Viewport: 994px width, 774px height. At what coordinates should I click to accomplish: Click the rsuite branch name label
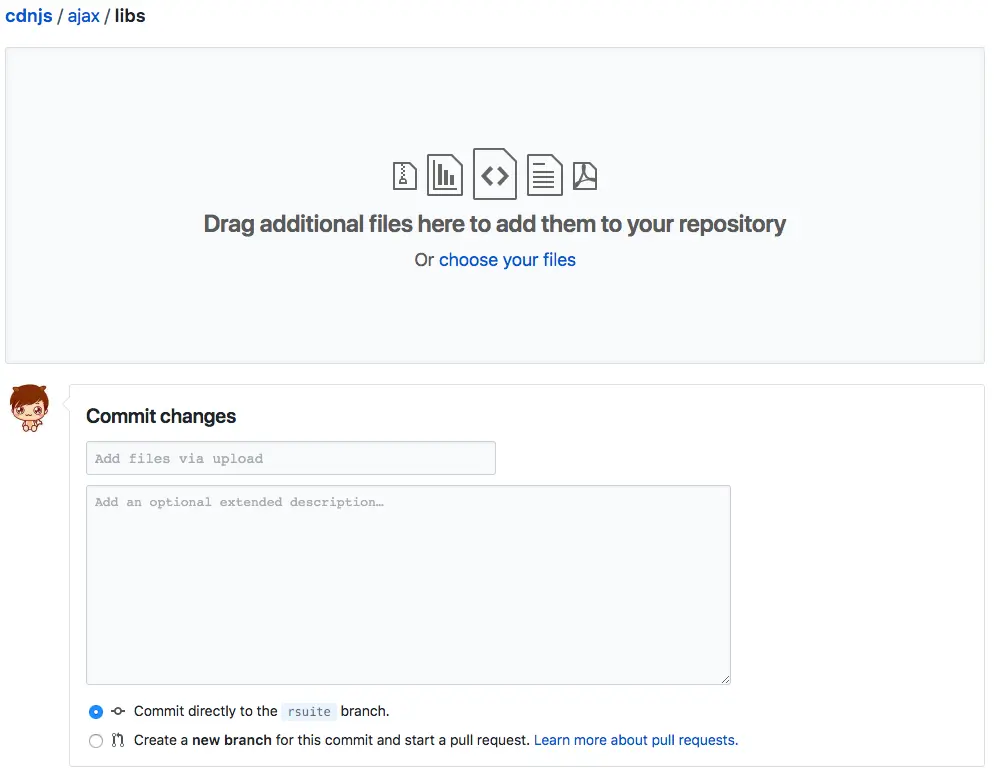coord(309,712)
